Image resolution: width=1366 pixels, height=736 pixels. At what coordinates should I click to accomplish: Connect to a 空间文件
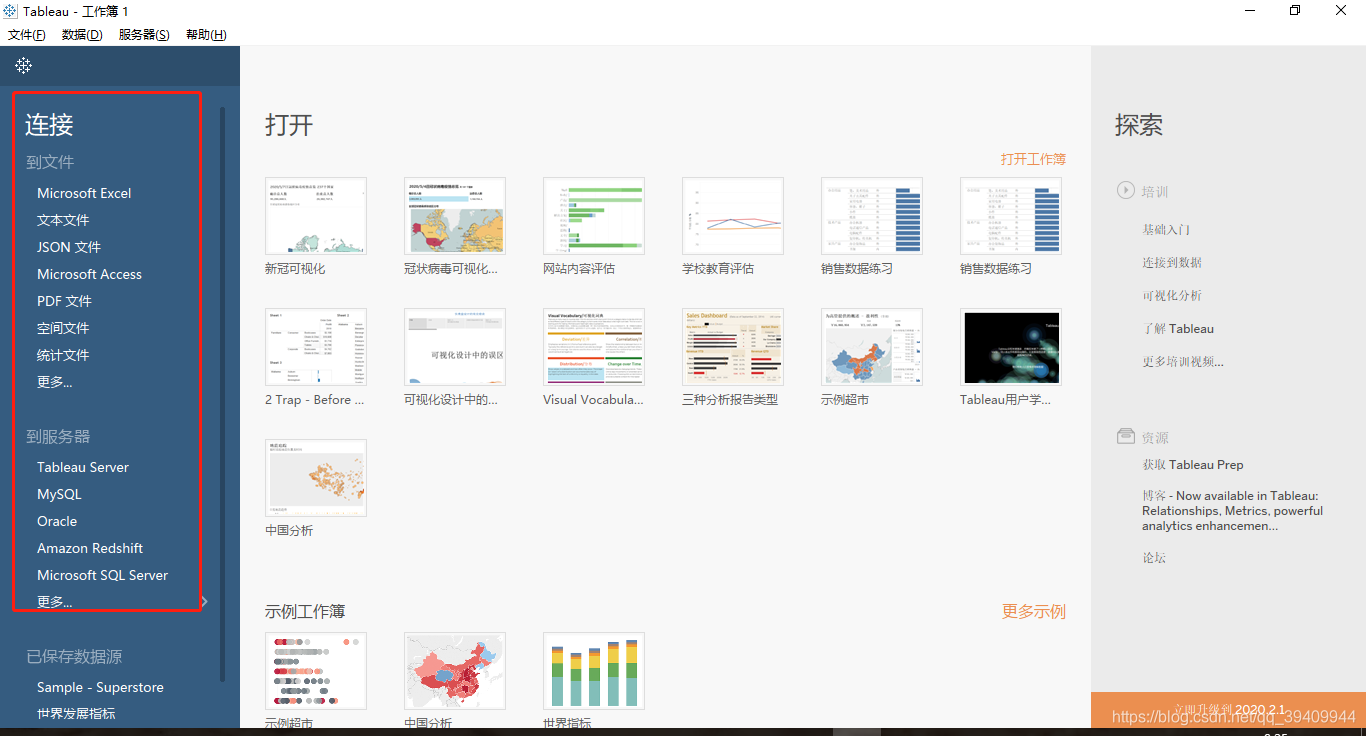63,328
